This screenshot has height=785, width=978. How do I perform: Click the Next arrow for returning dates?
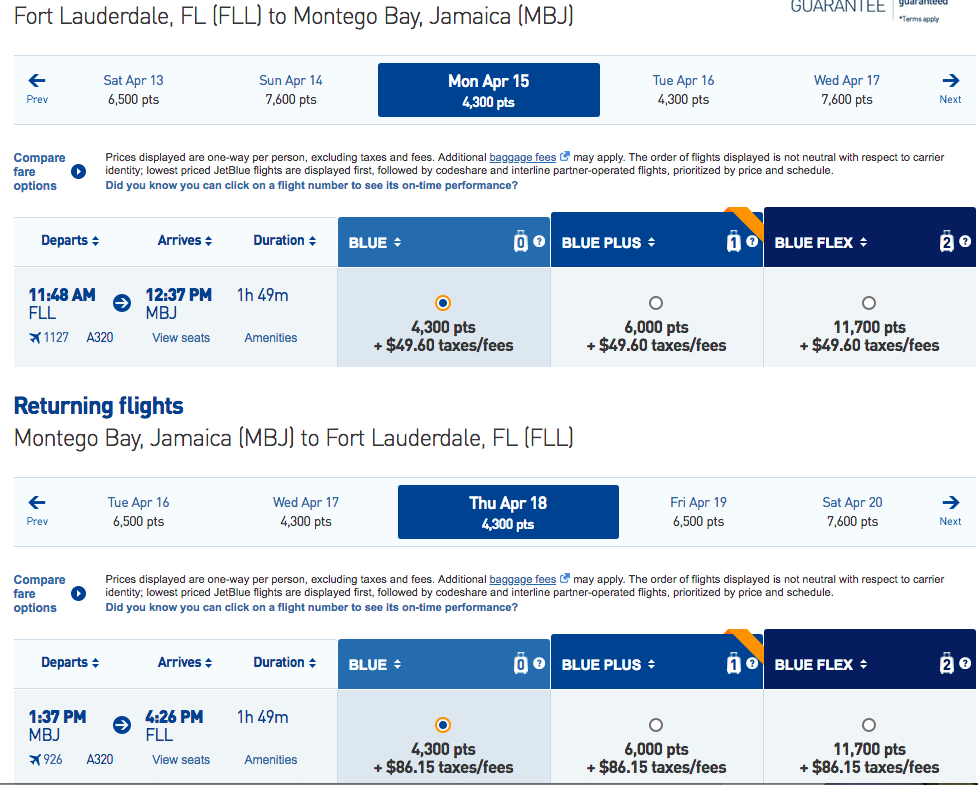coord(950,509)
